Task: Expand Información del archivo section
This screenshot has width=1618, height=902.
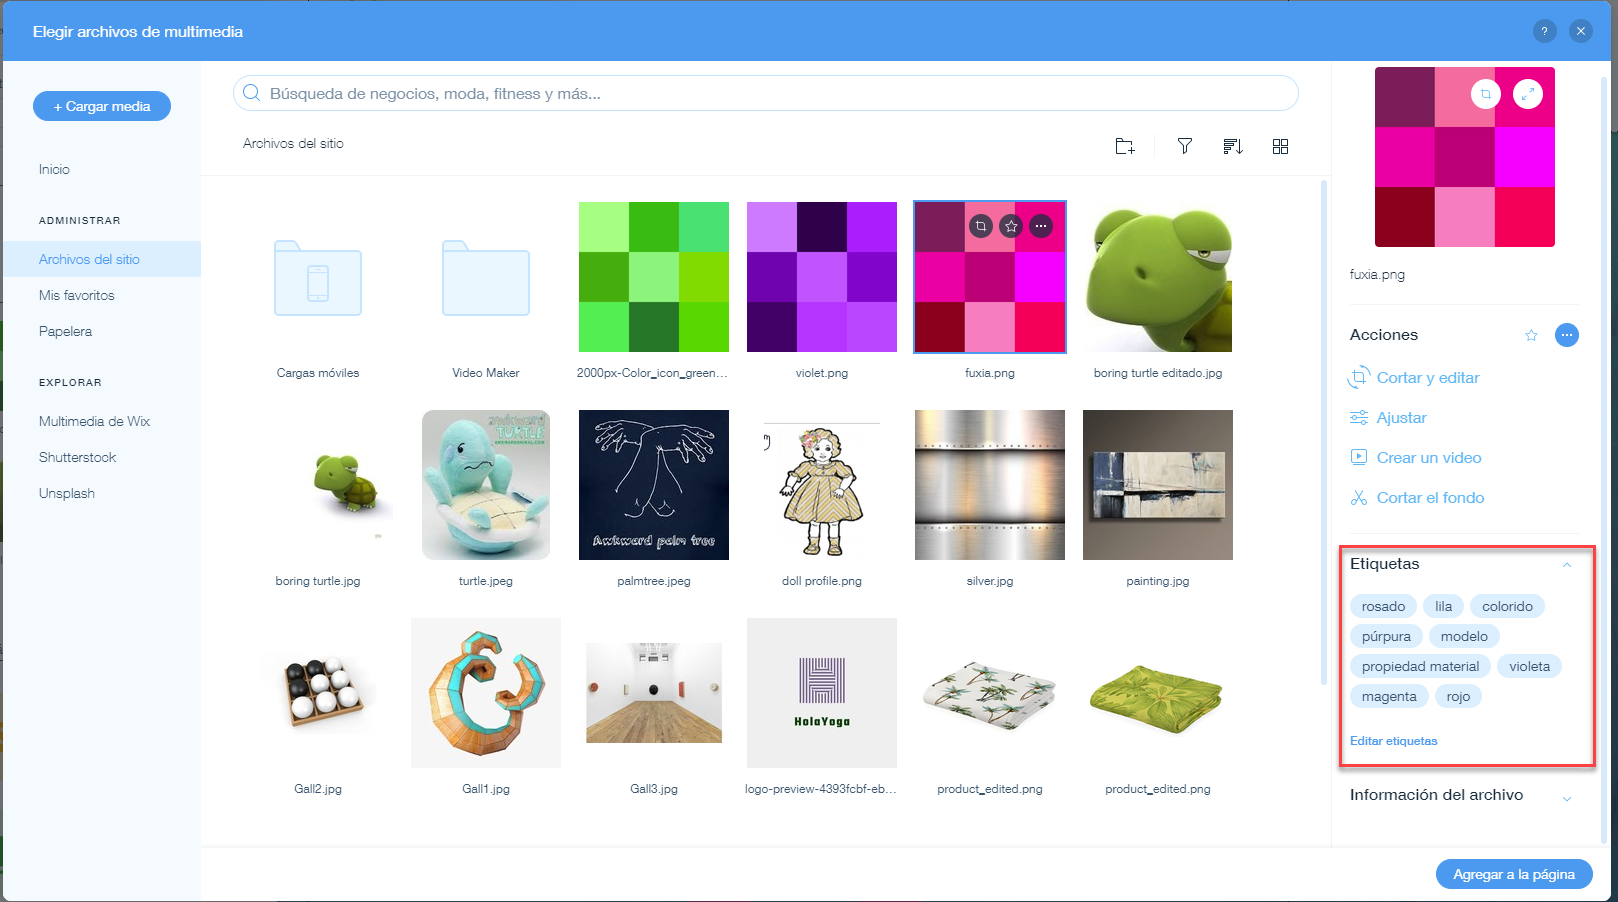Action: click(1567, 797)
